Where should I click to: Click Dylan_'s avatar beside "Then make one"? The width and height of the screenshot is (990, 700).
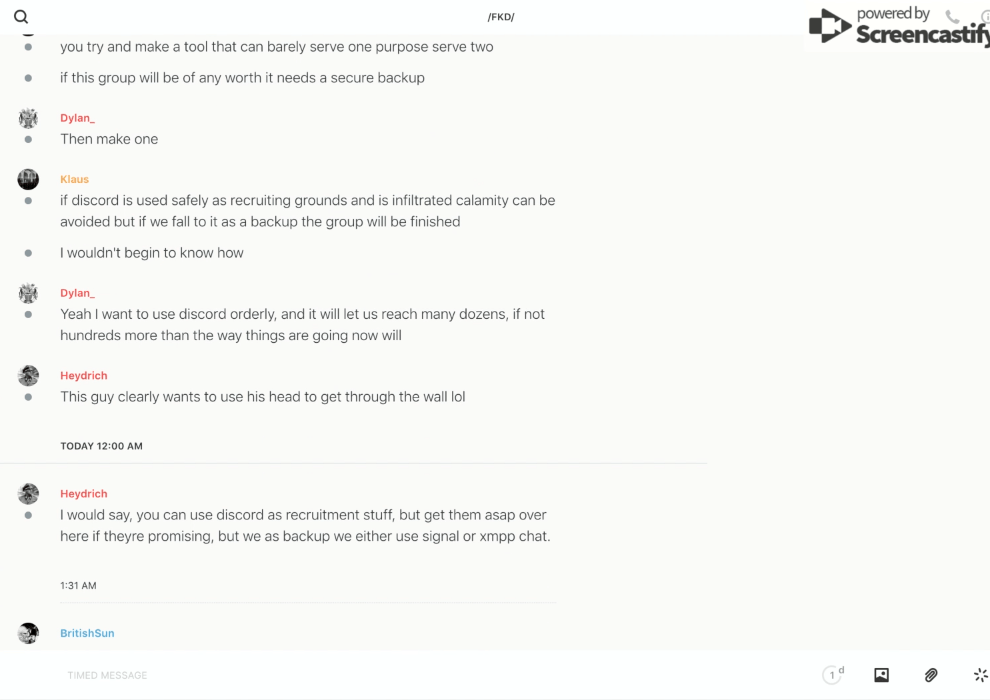(28, 118)
